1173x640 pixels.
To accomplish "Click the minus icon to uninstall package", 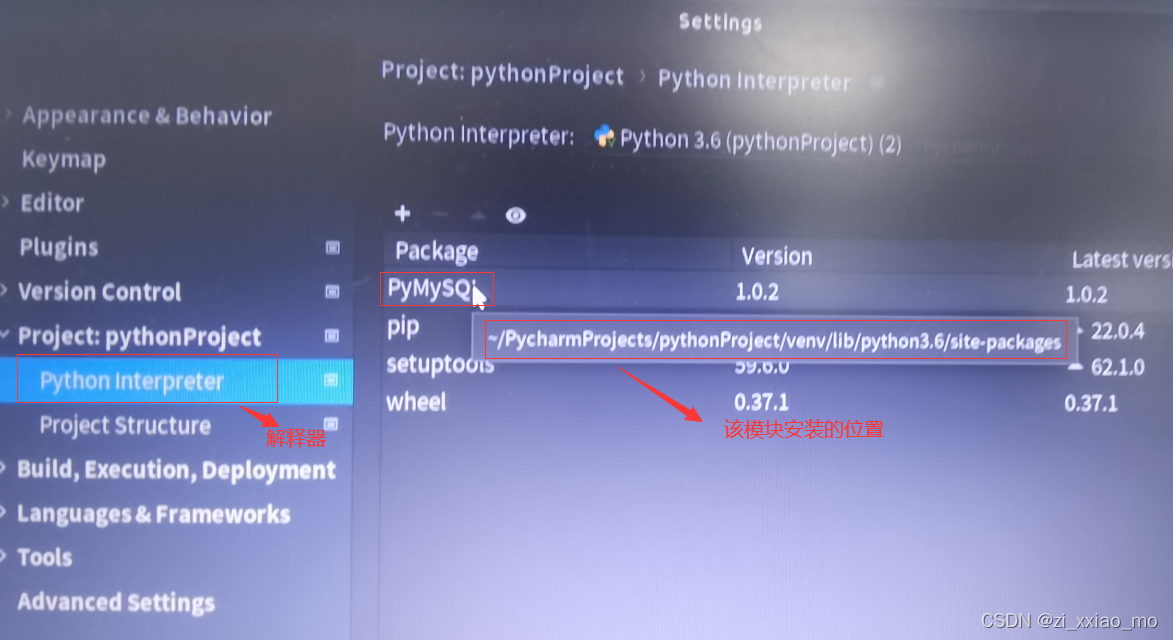I will click(x=441, y=215).
